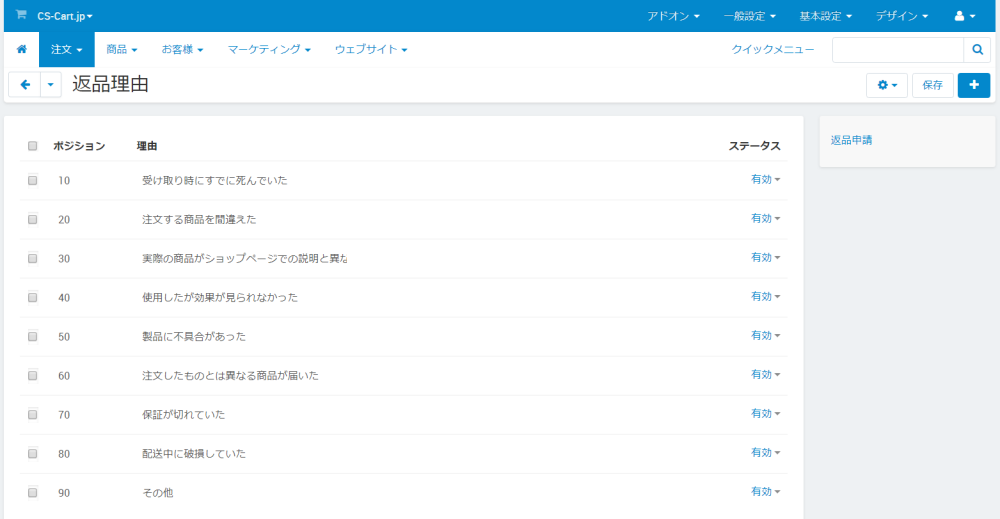Click the home icon in navigation bar
The height and width of the screenshot is (519, 1000).
coord(21,49)
